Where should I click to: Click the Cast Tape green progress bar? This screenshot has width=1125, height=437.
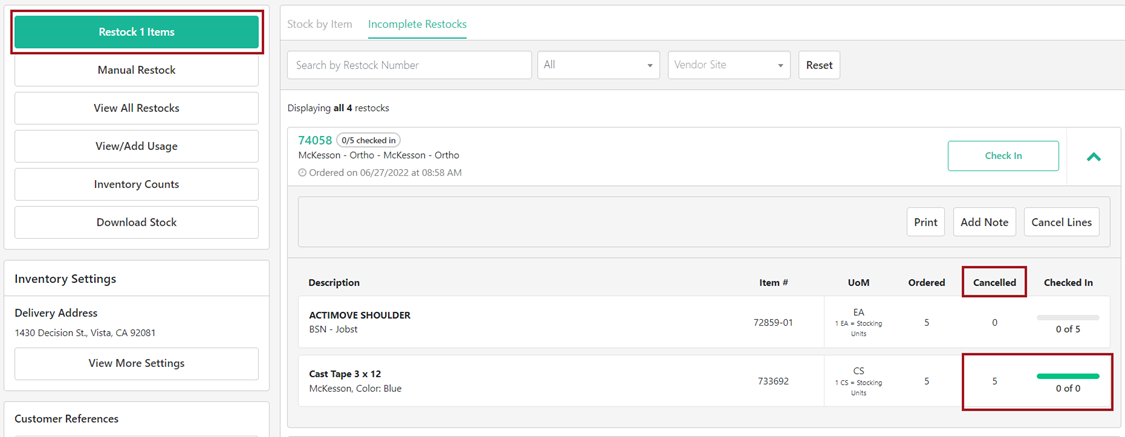point(1068,376)
